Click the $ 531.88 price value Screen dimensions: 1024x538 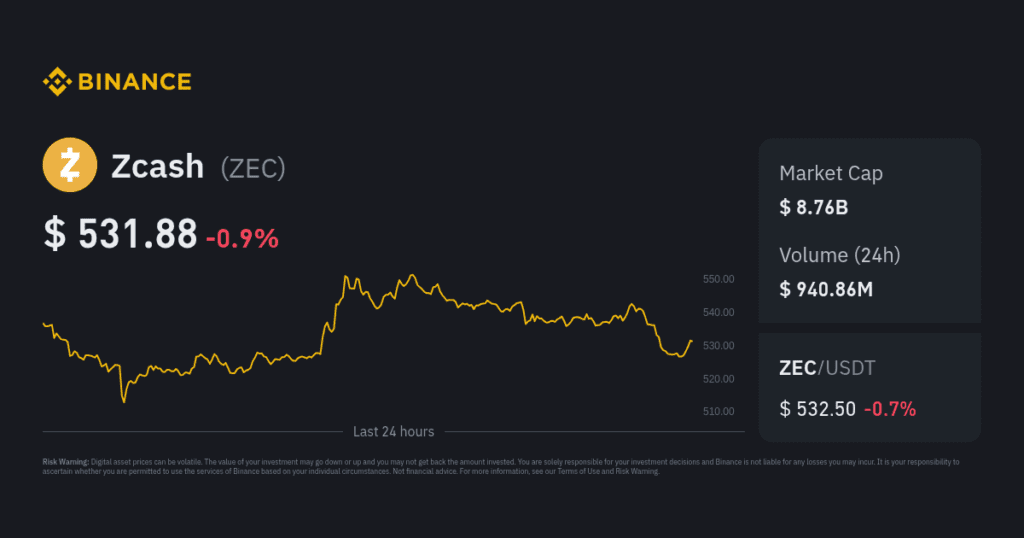coord(120,235)
